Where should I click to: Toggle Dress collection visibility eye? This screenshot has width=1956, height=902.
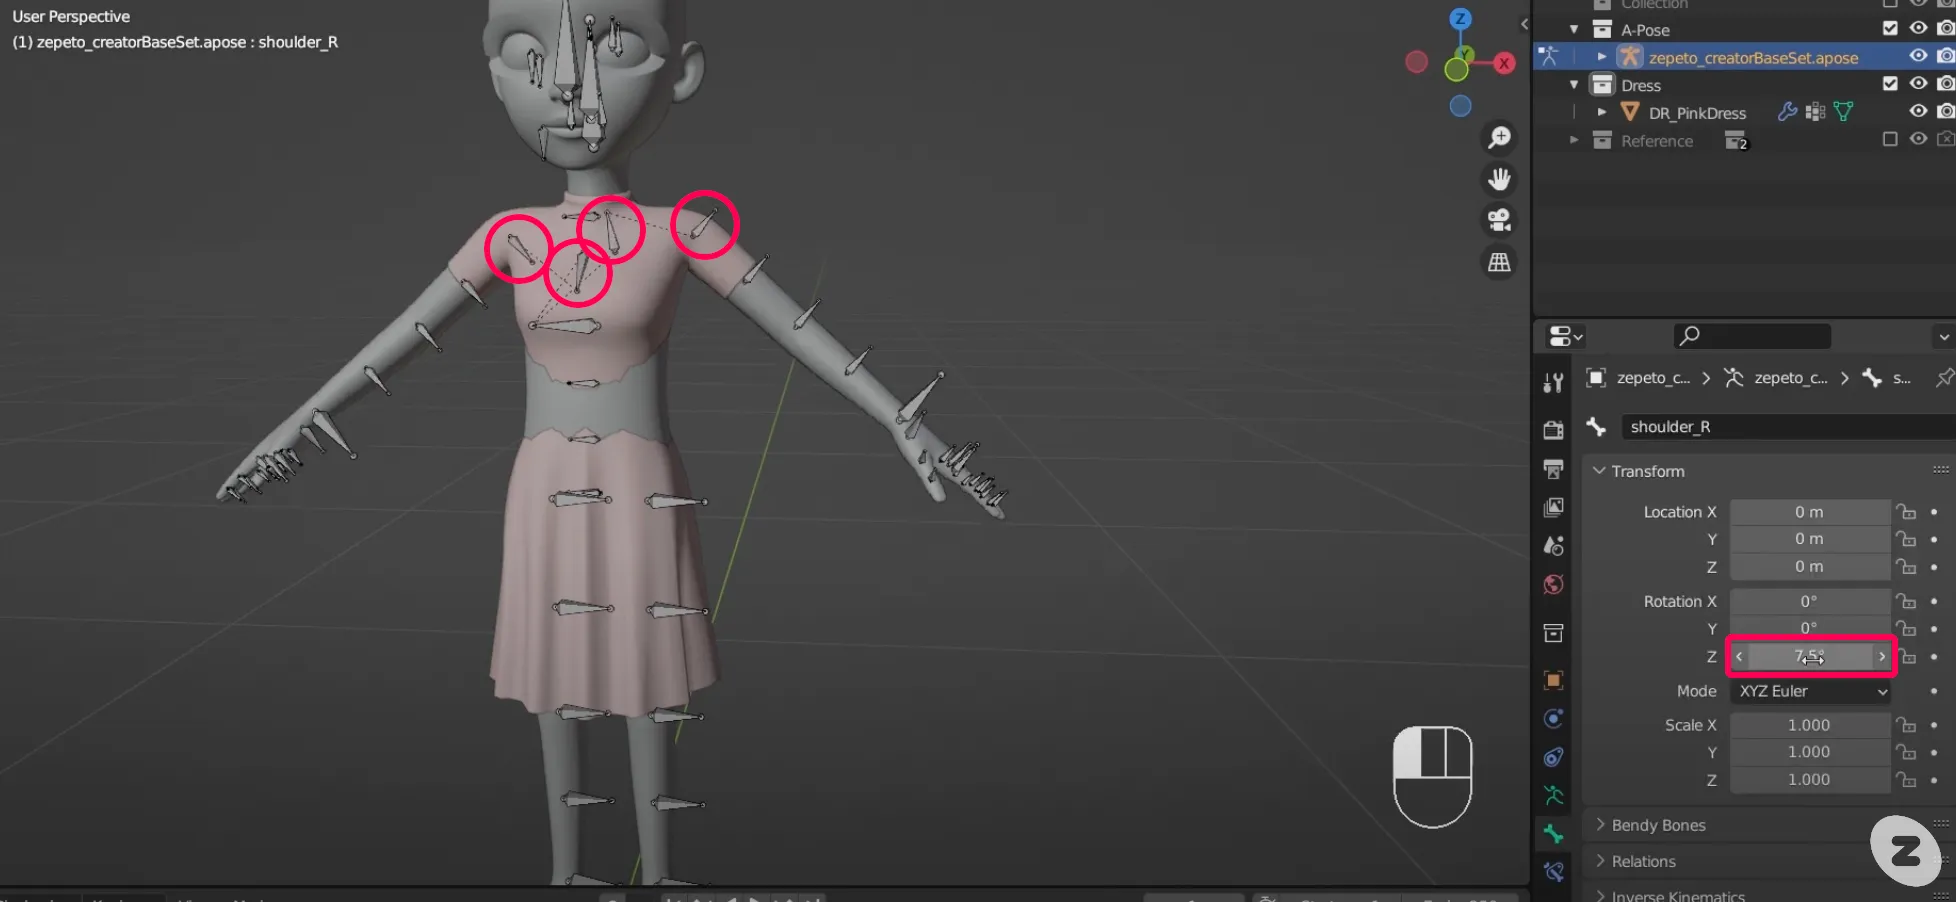click(x=1918, y=84)
